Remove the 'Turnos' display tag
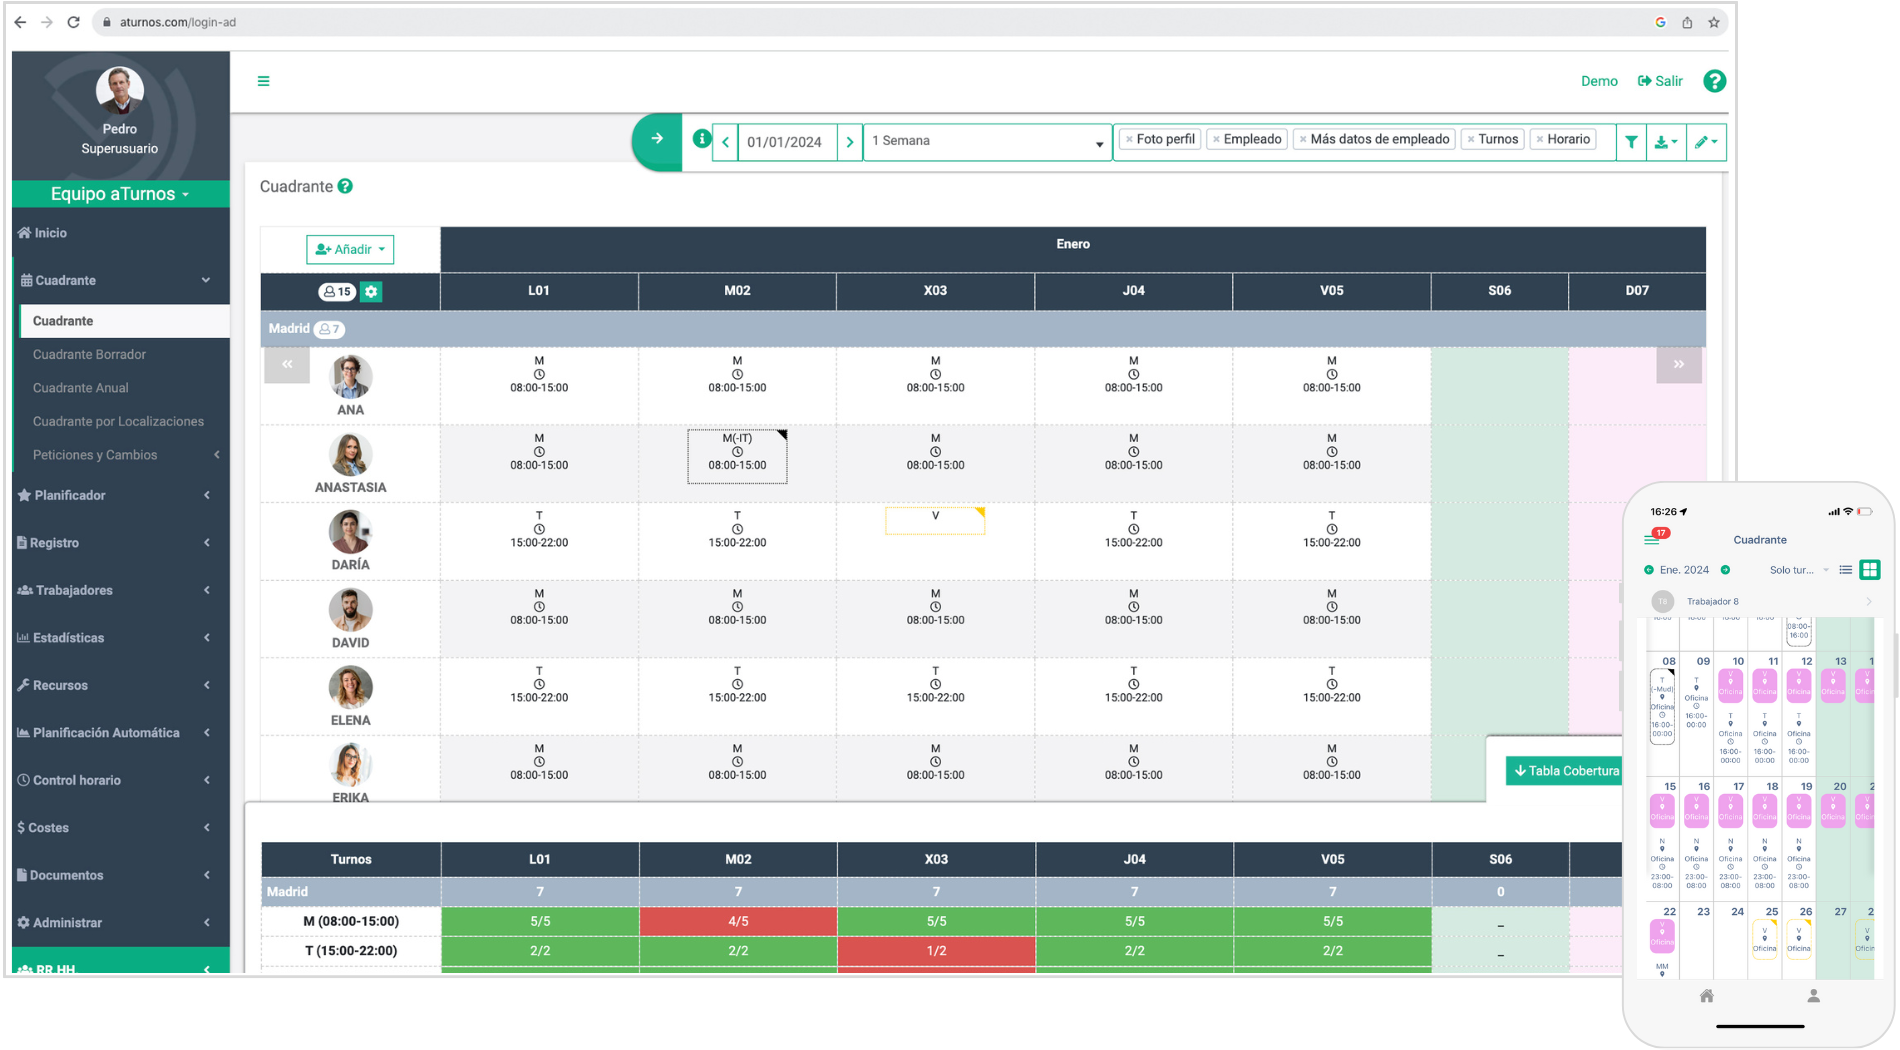The width and height of the screenshot is (1900, 1050). [x=1471, y=140]
